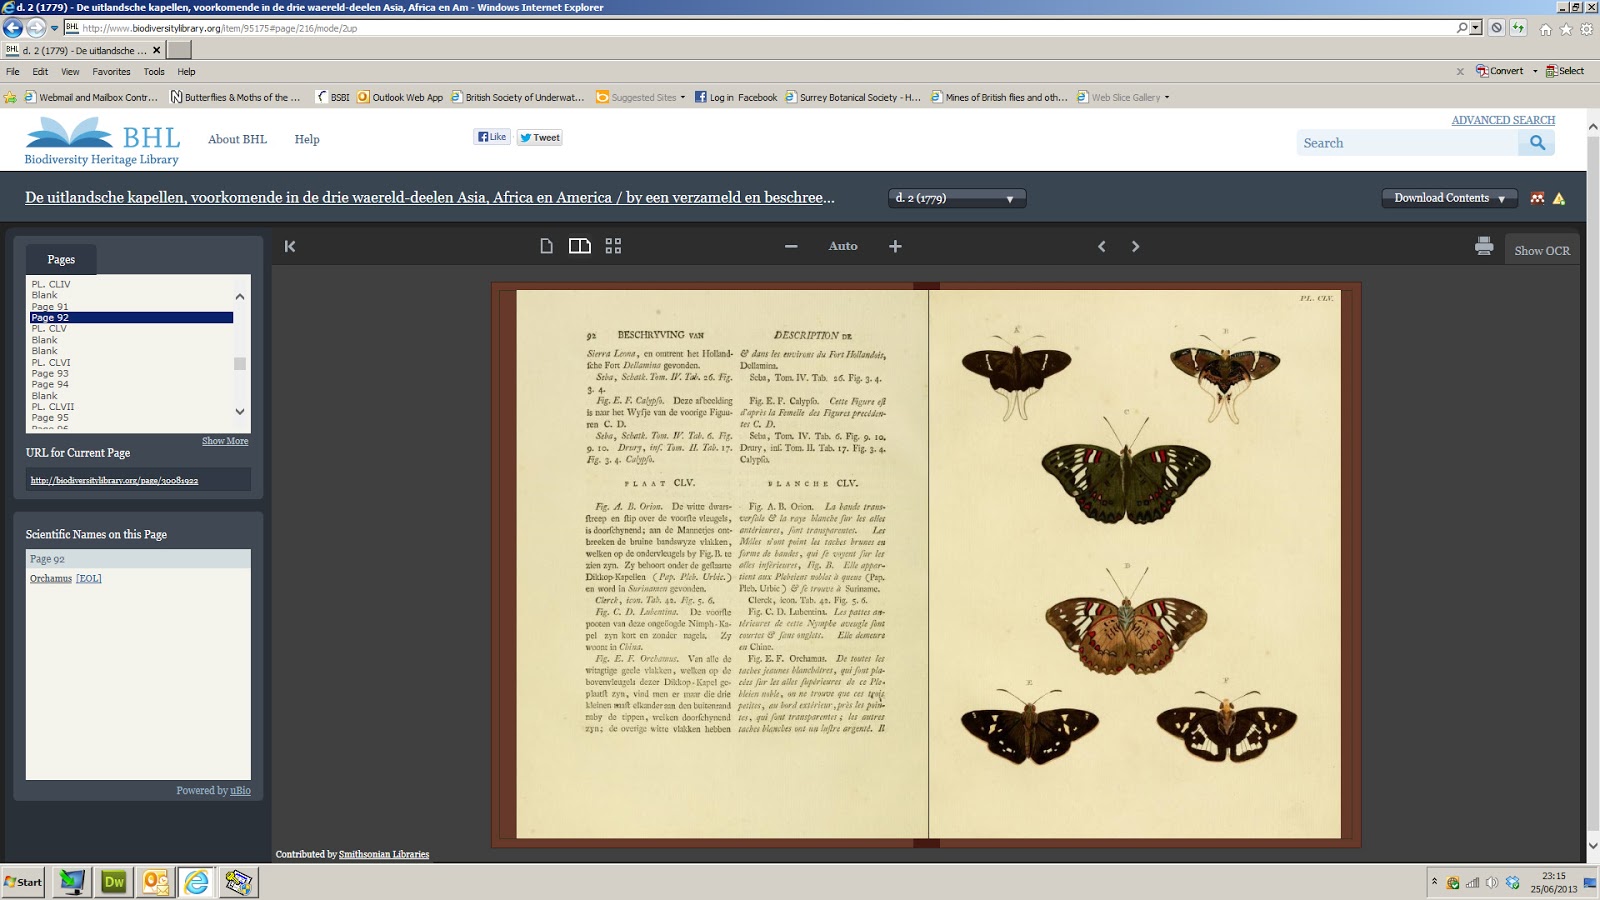Select PL. CLVI in the pages list

coord(51,362)
